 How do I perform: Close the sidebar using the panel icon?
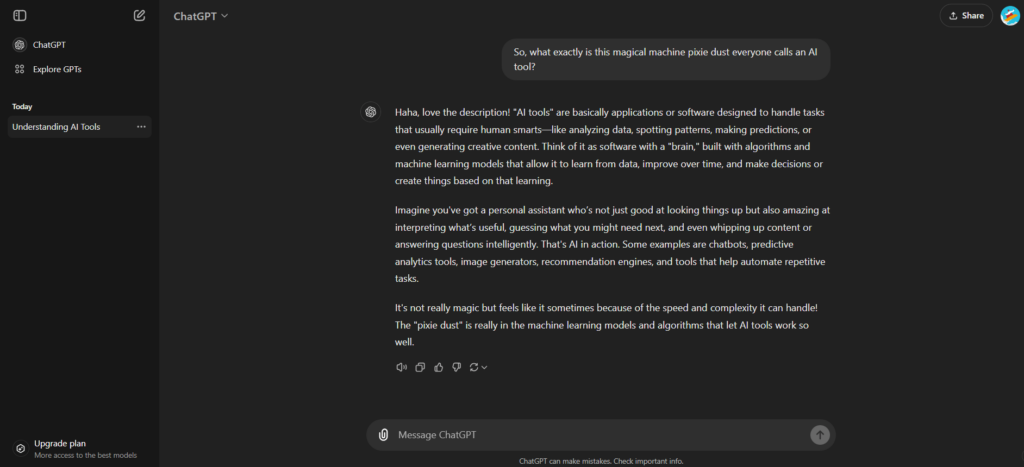pos(20,15)
